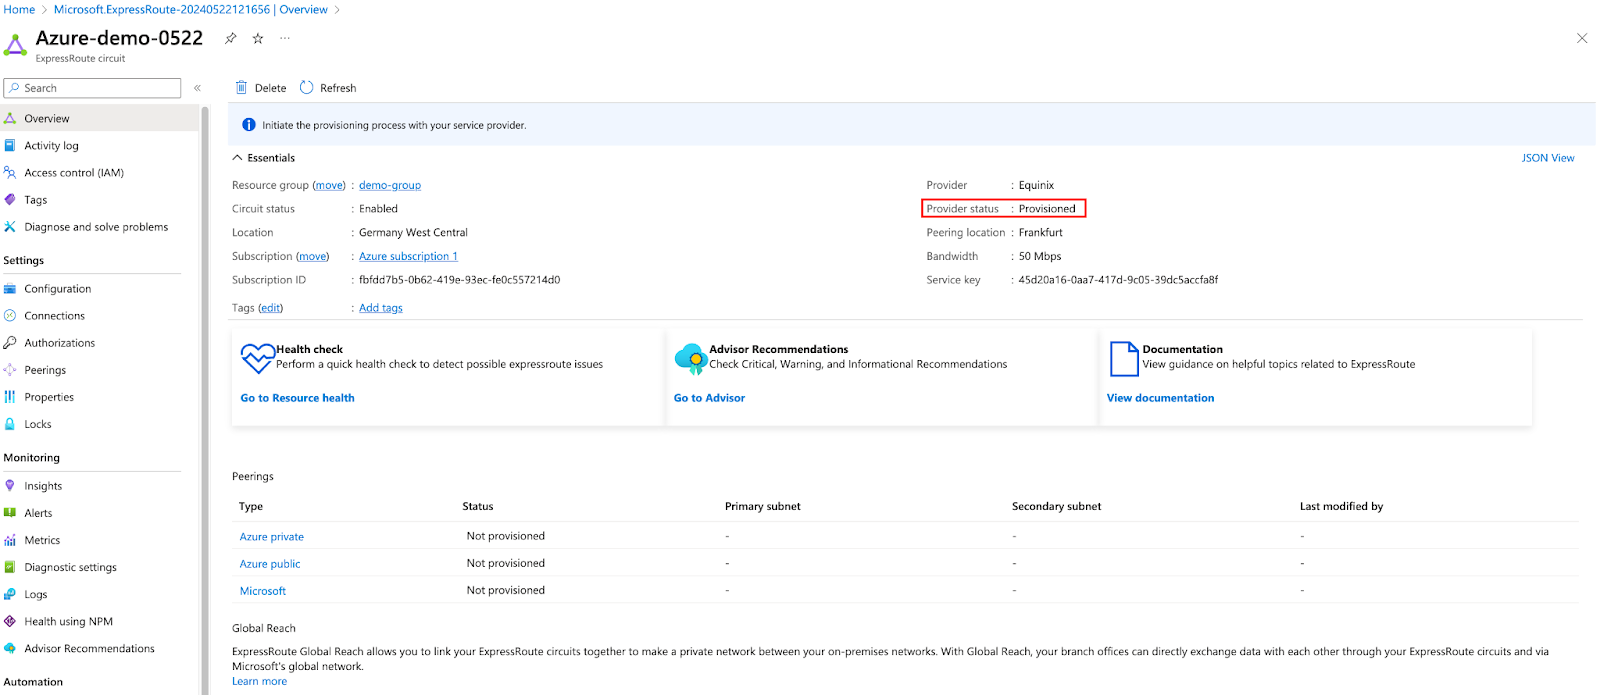Image resolution: width=1600 pixels, height=695 pixels.
Task: Click move link next to Resource group
Action: click(329, 185)
